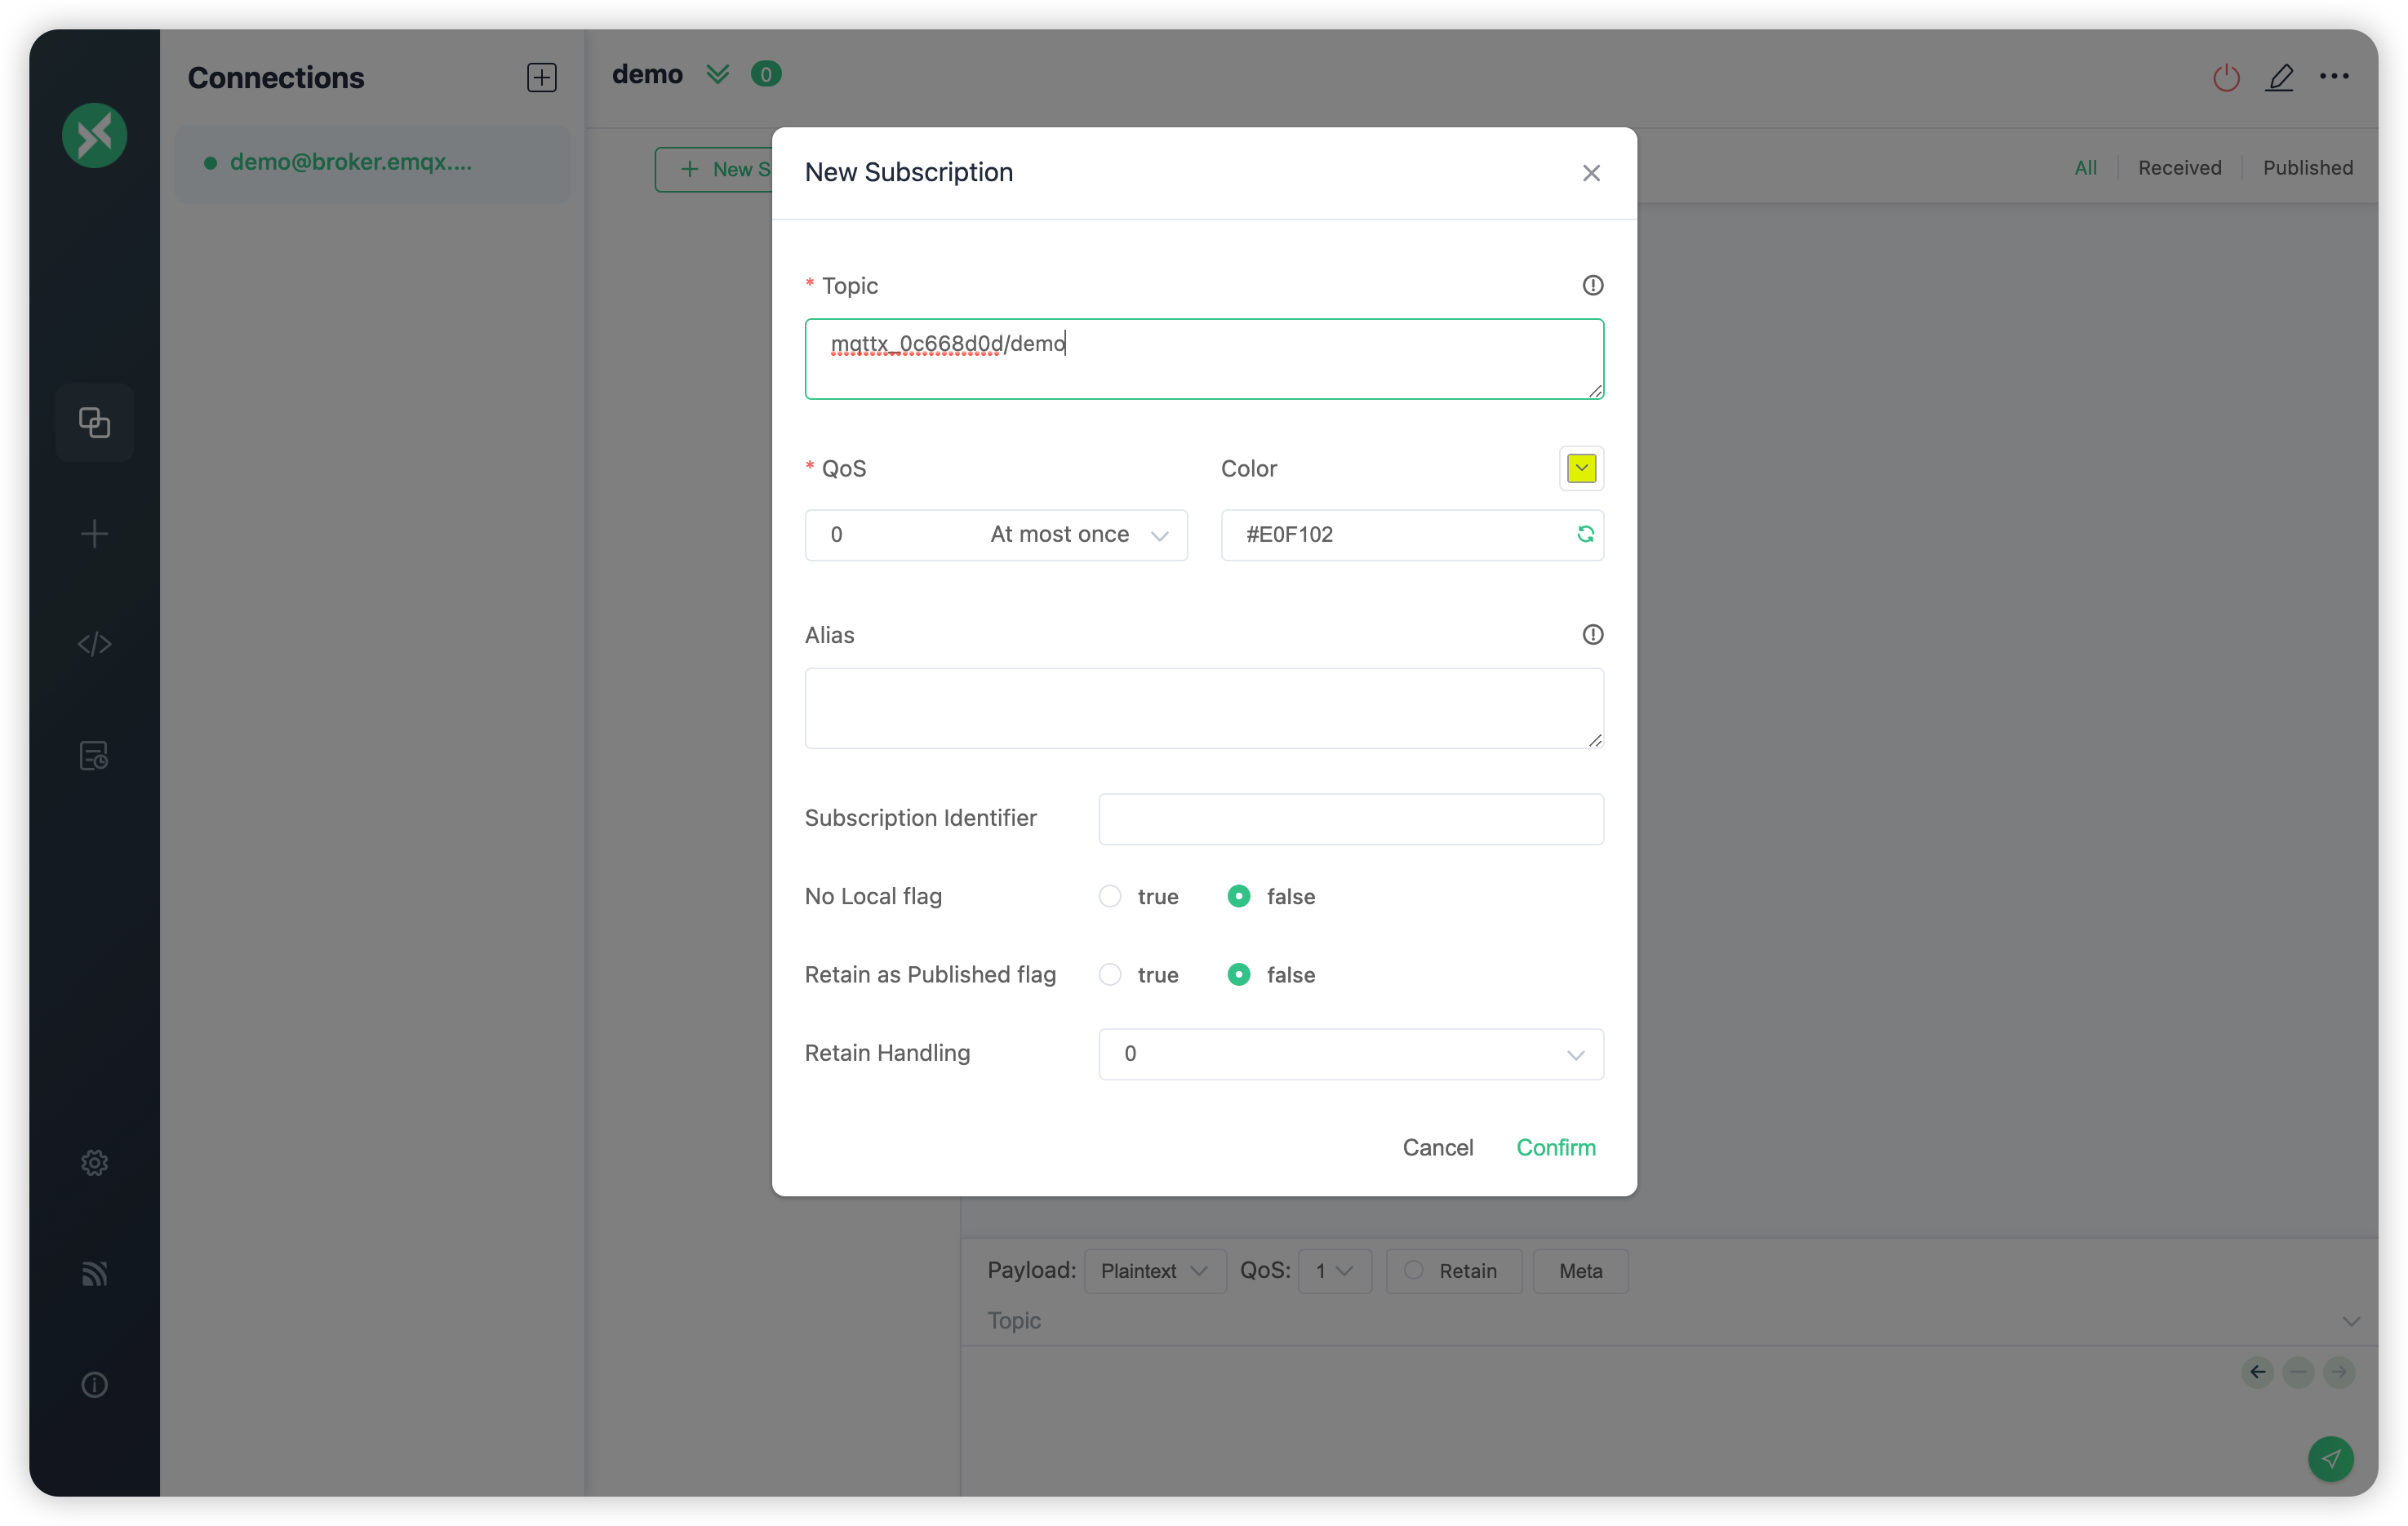Click the log viewer icon in sidebar
Viewport: 2408px width, 1526px height.
pyautogui.click(x=95, y=756)
